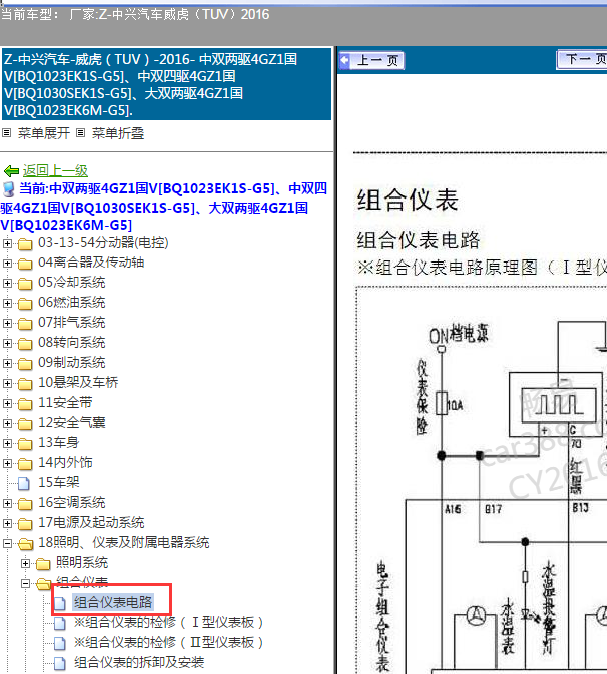Expand the 09制动系统 node

coord(7,363)
